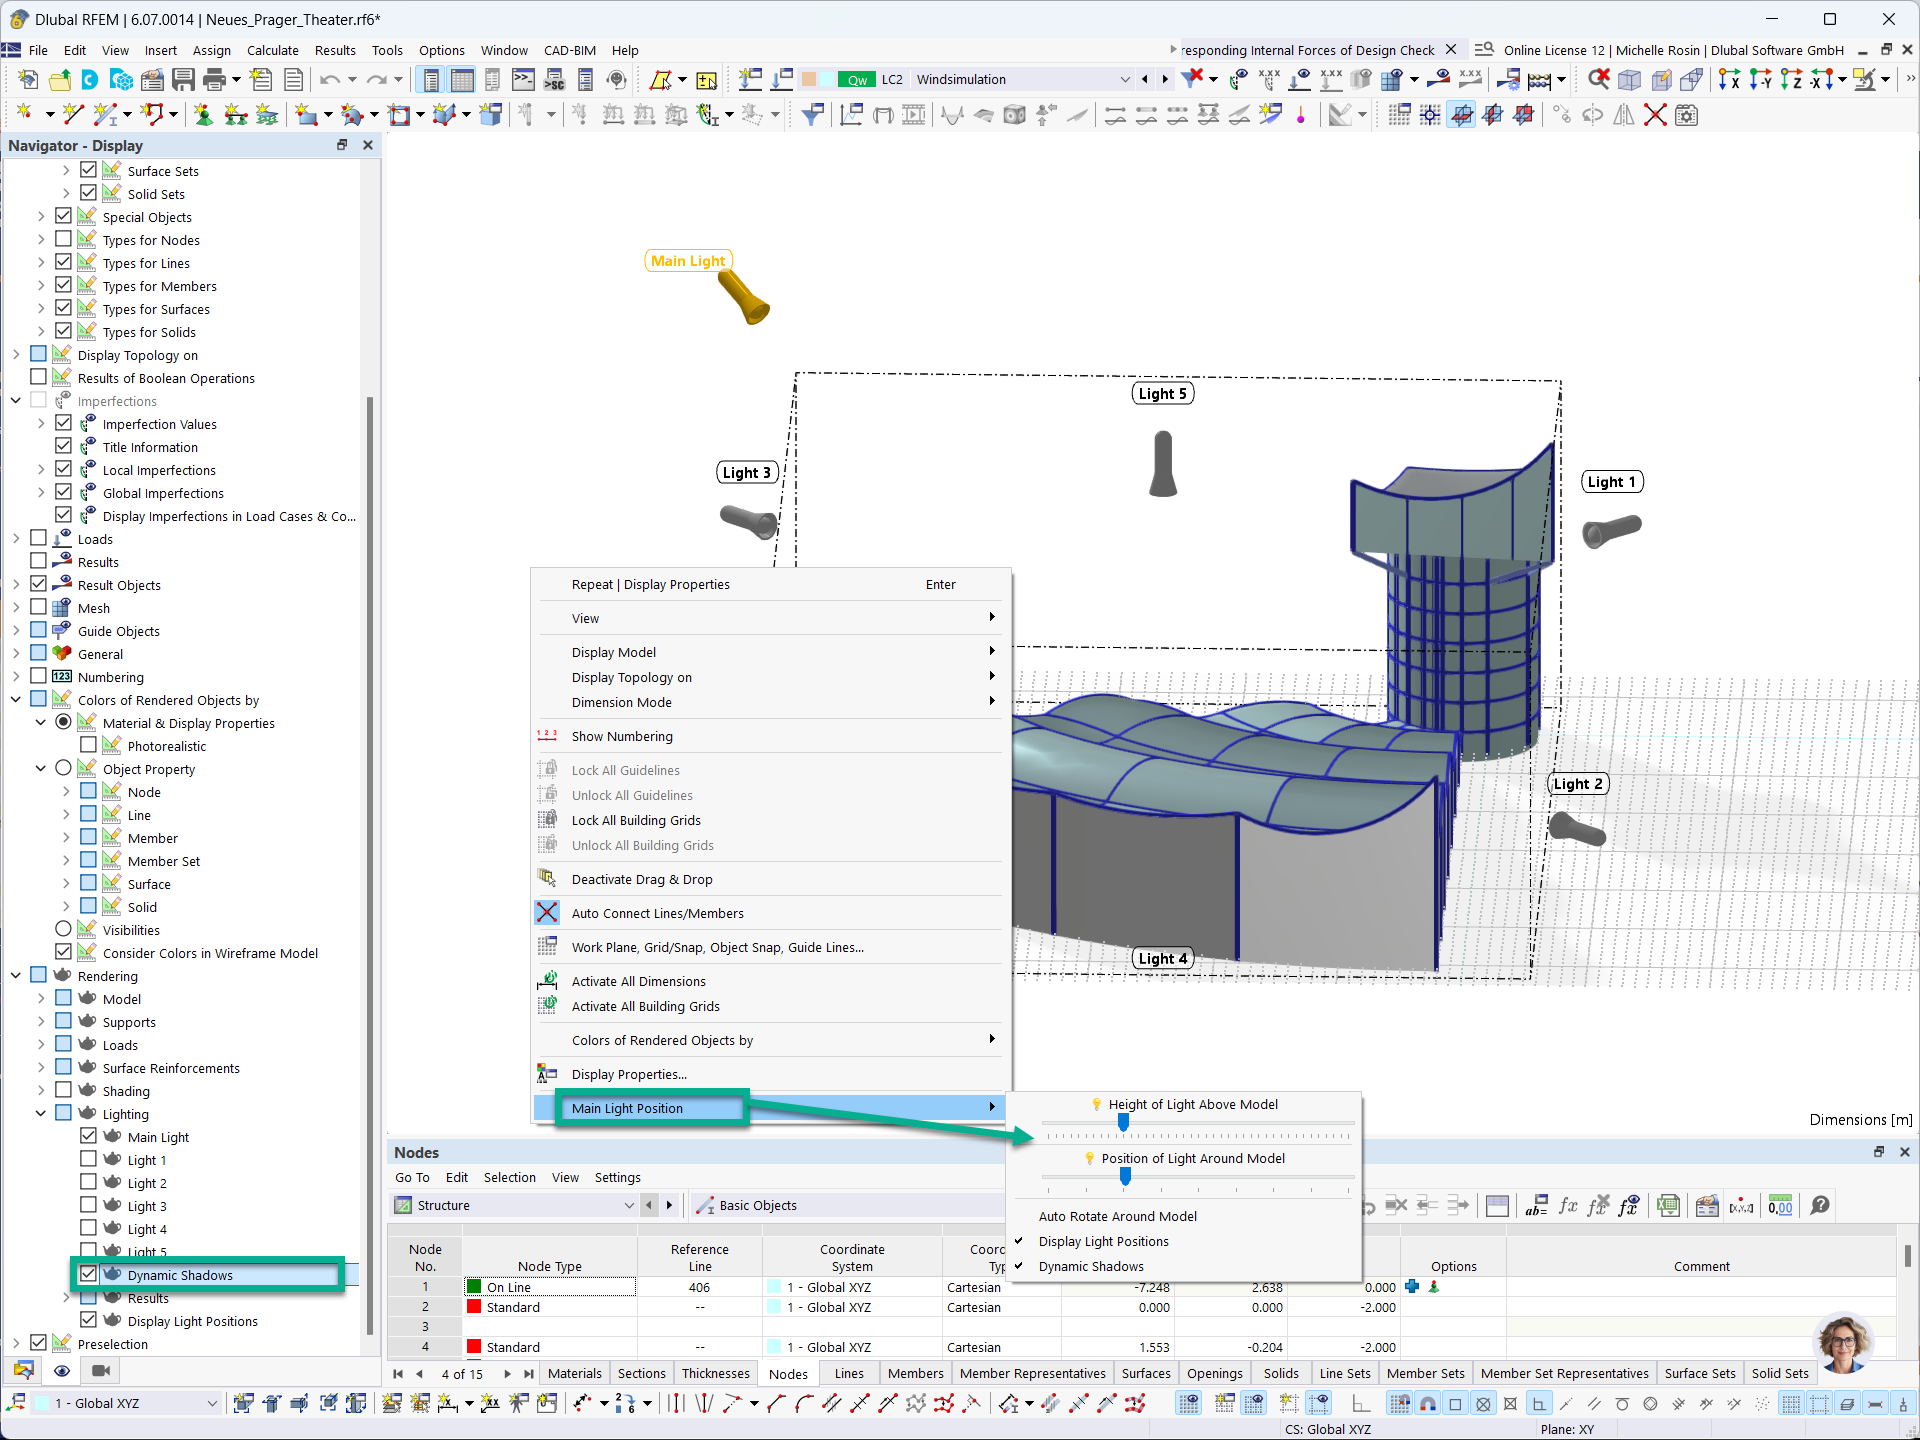This screenshot has height=1440, width=1920.
Task: Click the camera icon at navigator bottom
Action: pos(100,1370)
